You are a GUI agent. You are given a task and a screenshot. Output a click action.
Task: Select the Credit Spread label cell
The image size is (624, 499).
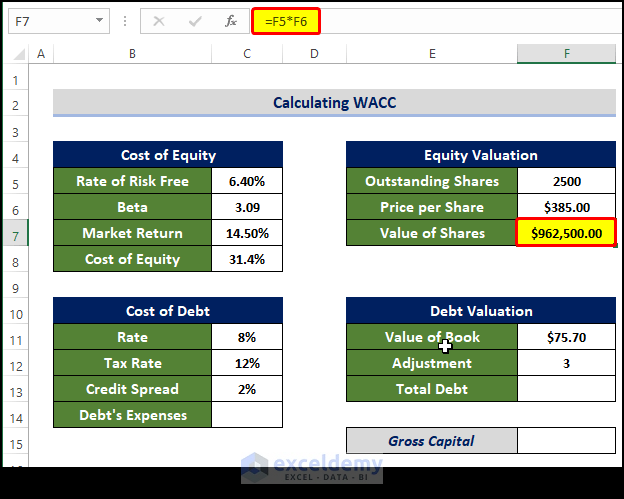[x=133, y=389]
